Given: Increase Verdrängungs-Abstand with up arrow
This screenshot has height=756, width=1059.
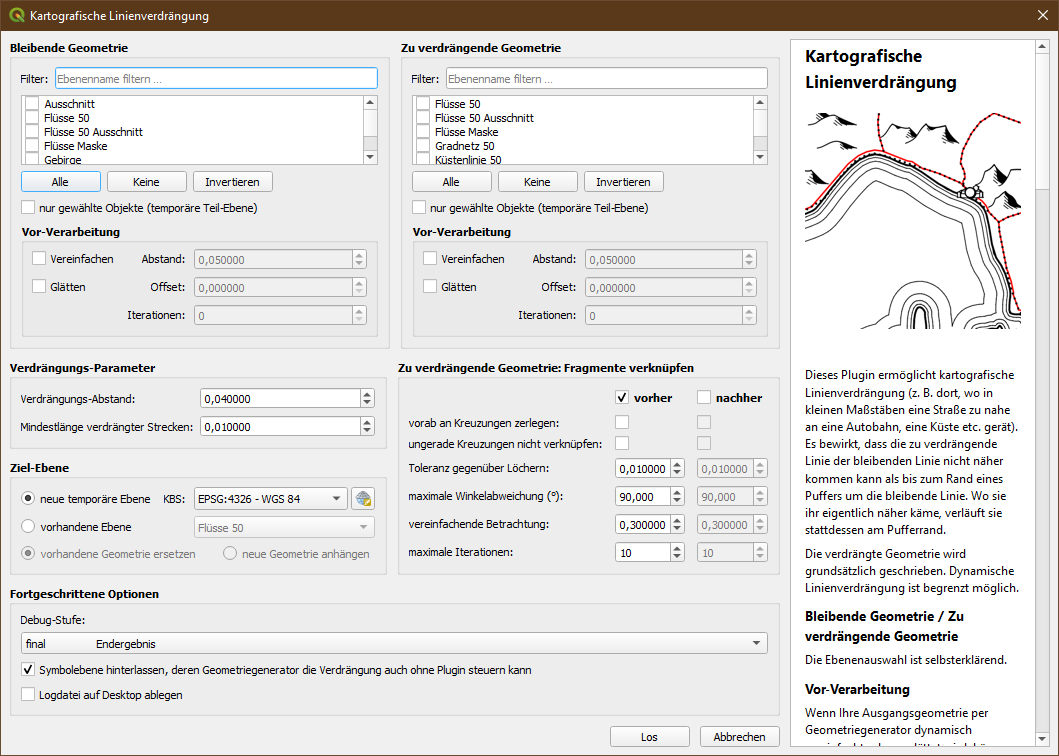Looking at the screenshot, I should tap(367, 394).
